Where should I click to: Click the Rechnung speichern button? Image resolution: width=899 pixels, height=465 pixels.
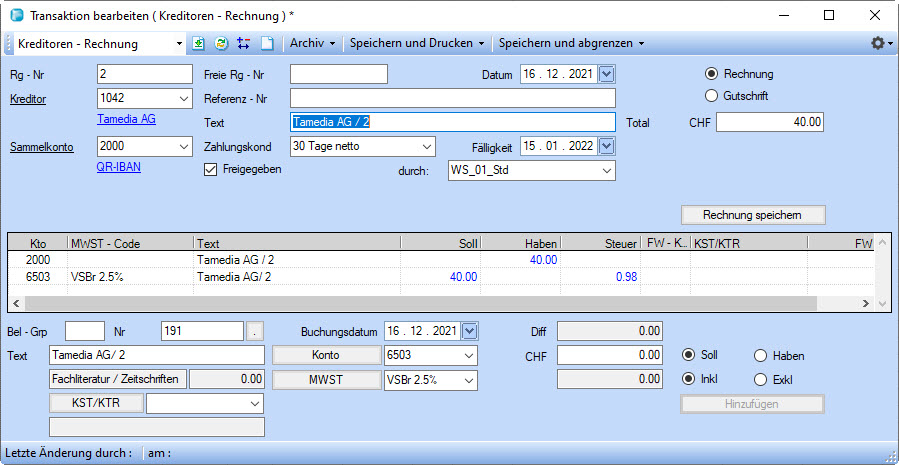754,215
